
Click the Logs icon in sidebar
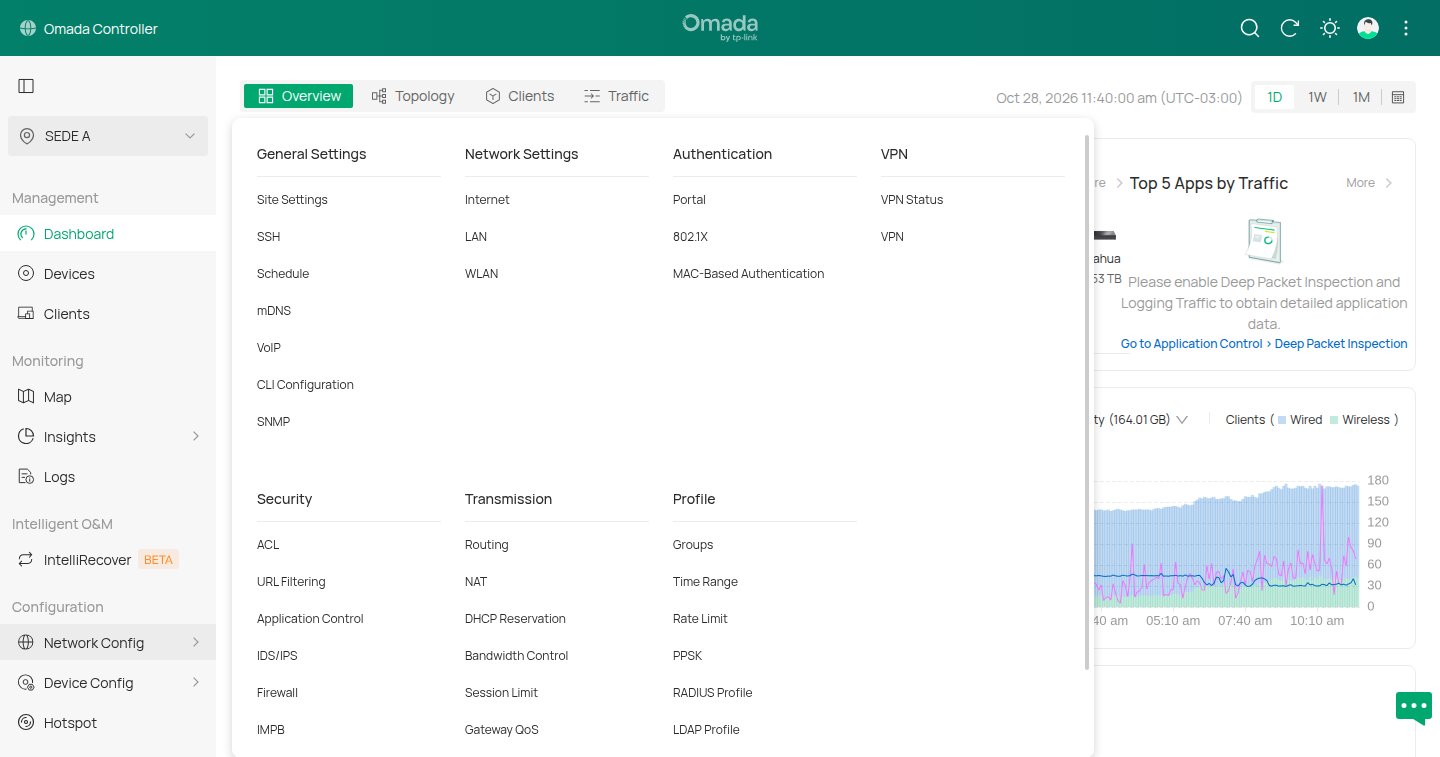tap(26, 477)
